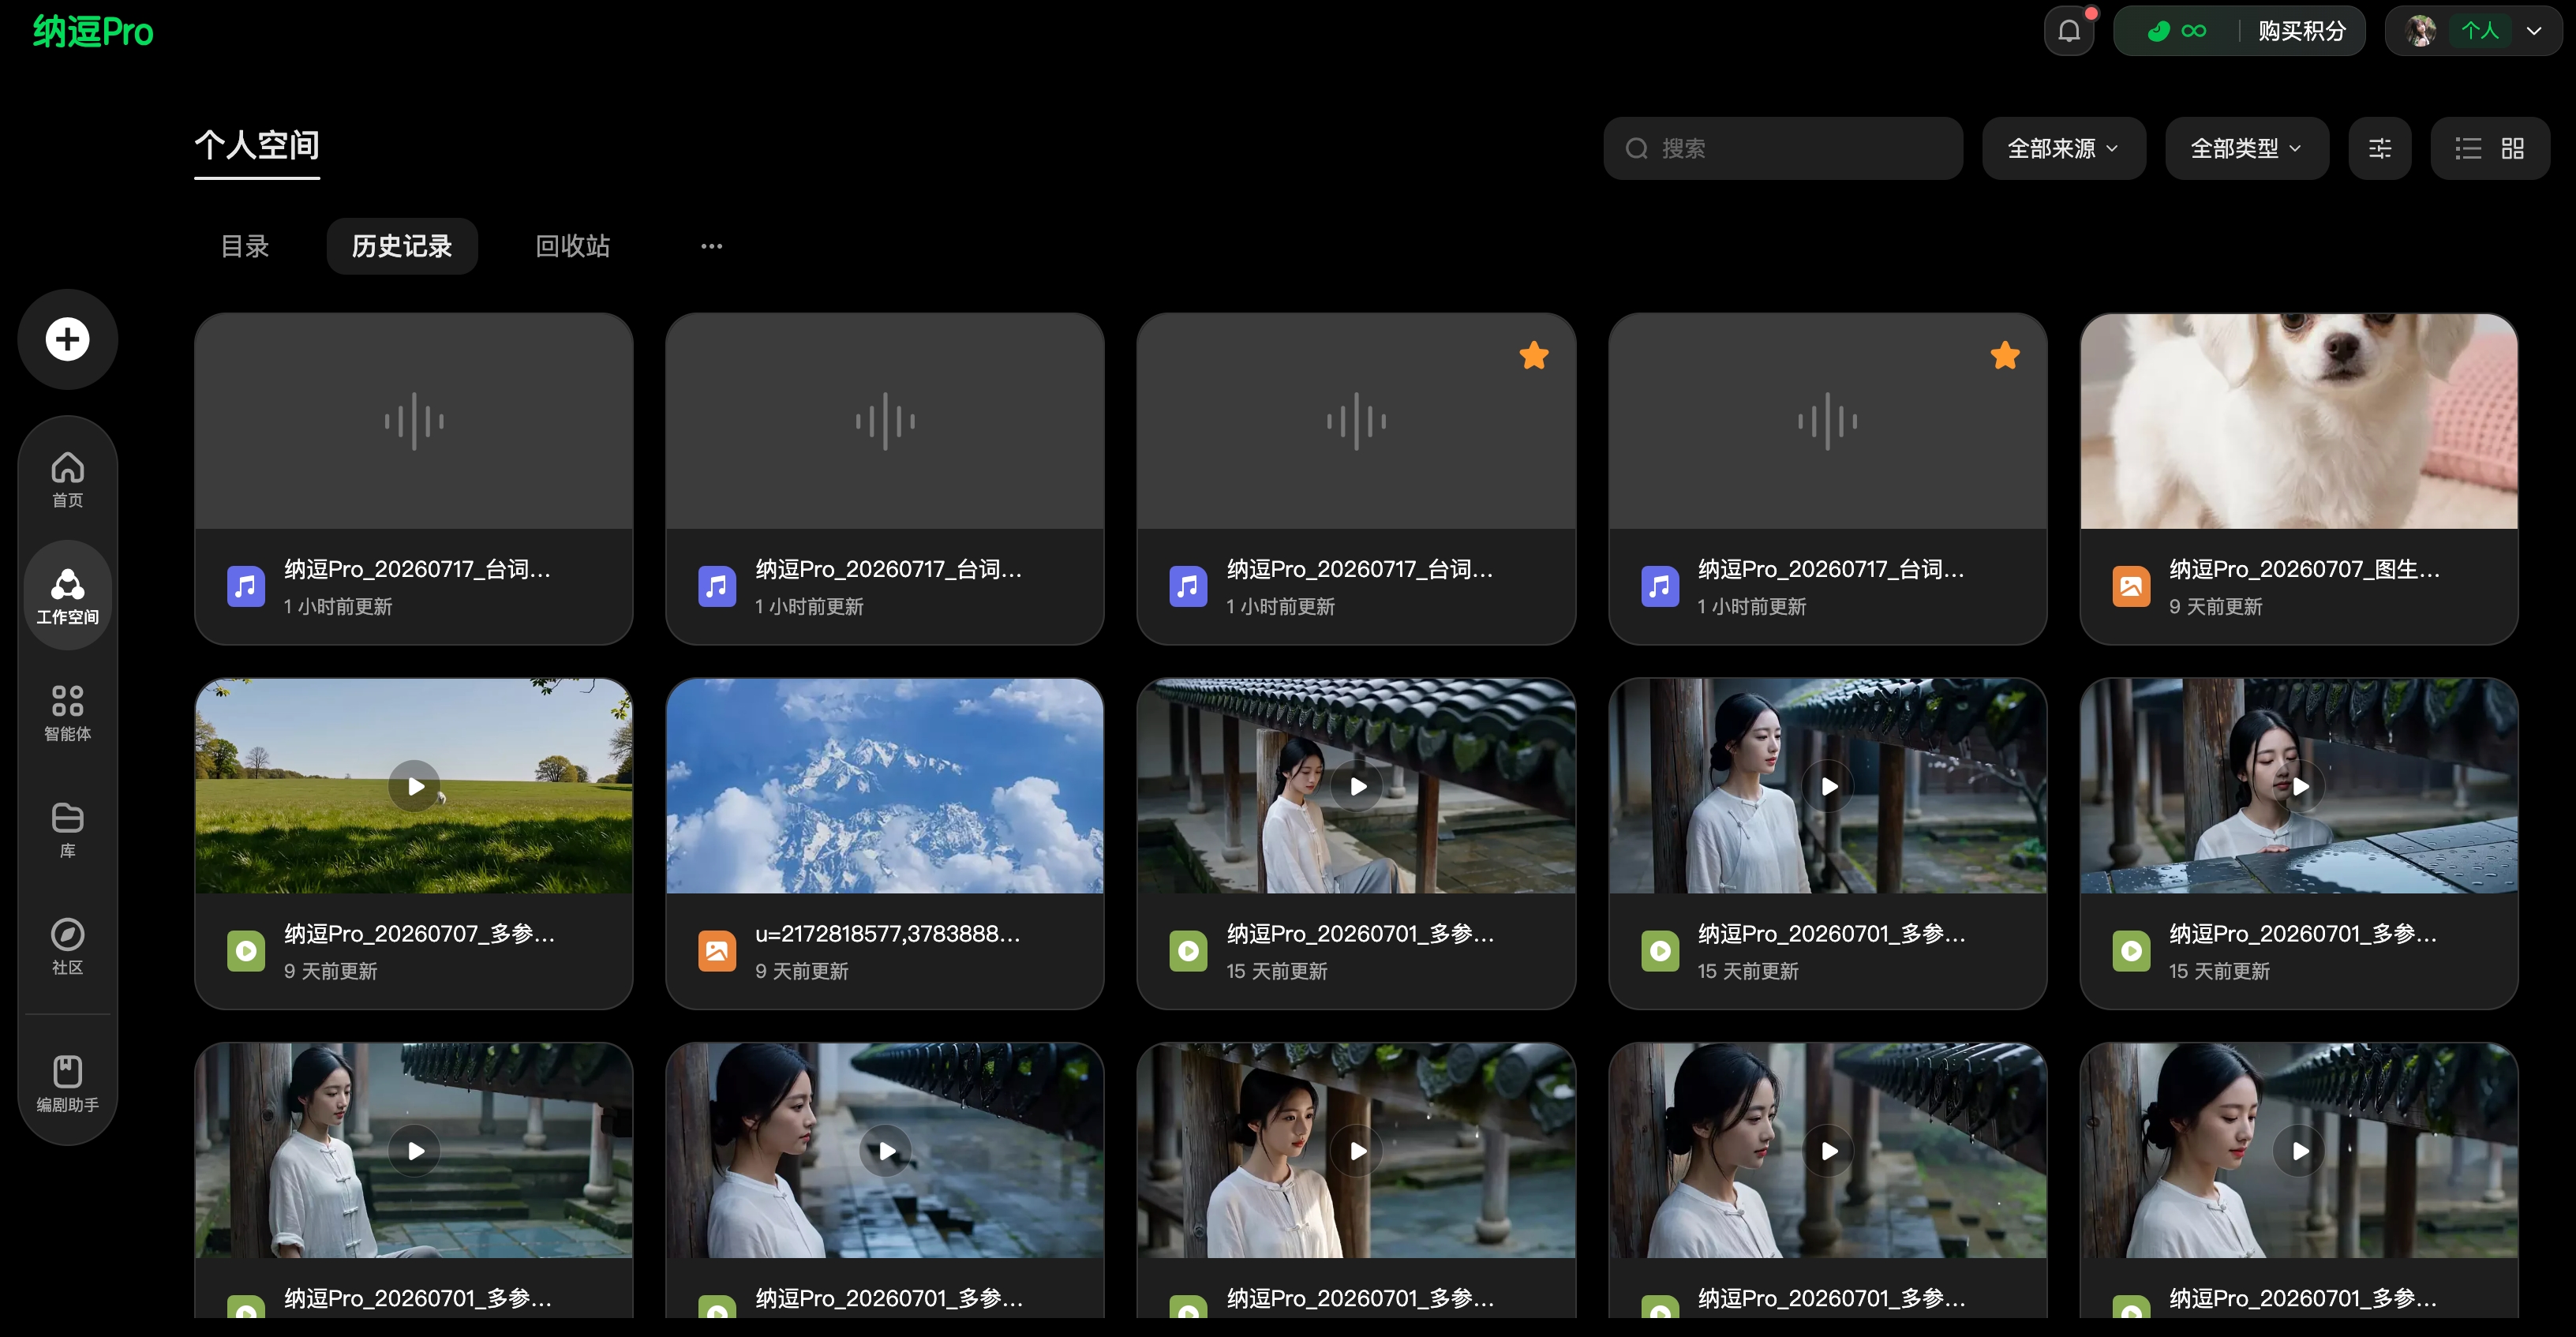2576x1337 pixels.
Task: Switch to grid view
Action: tap(2513, 148)
